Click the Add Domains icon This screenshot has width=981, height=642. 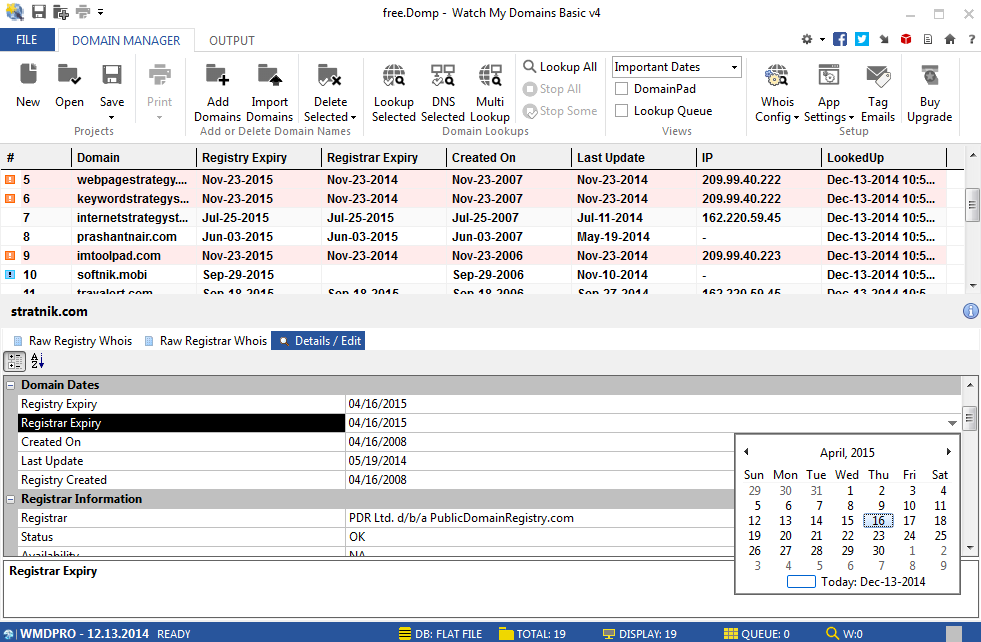click(217, 74)
